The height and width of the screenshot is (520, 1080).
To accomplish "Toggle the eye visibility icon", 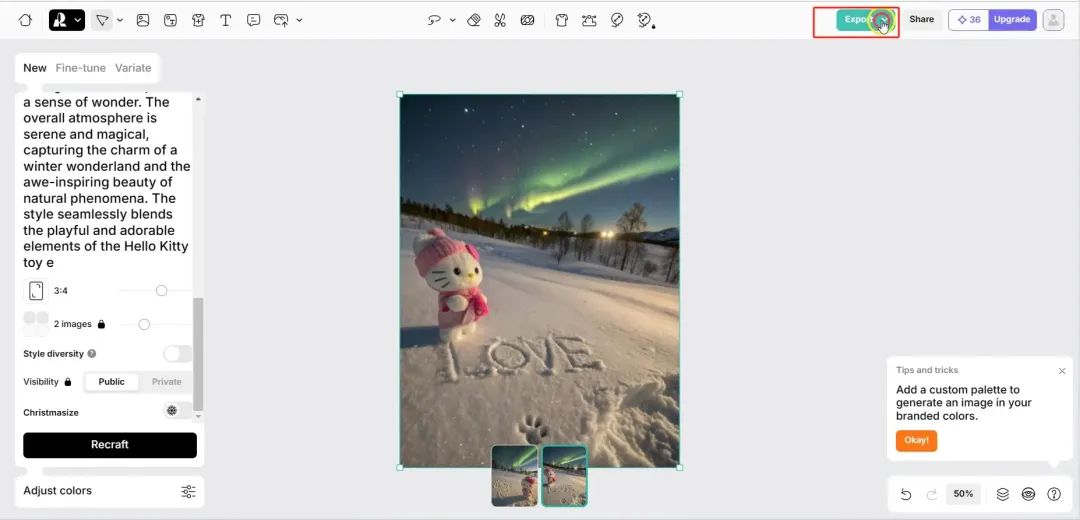I will 1028,494.
